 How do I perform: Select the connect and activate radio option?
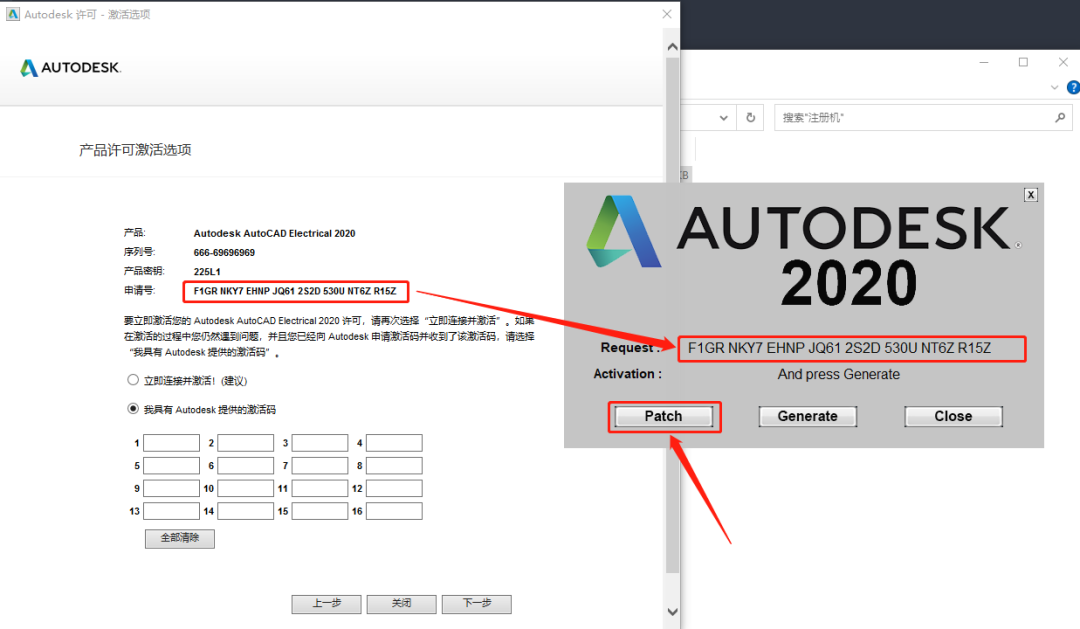[x=133, y=380]
